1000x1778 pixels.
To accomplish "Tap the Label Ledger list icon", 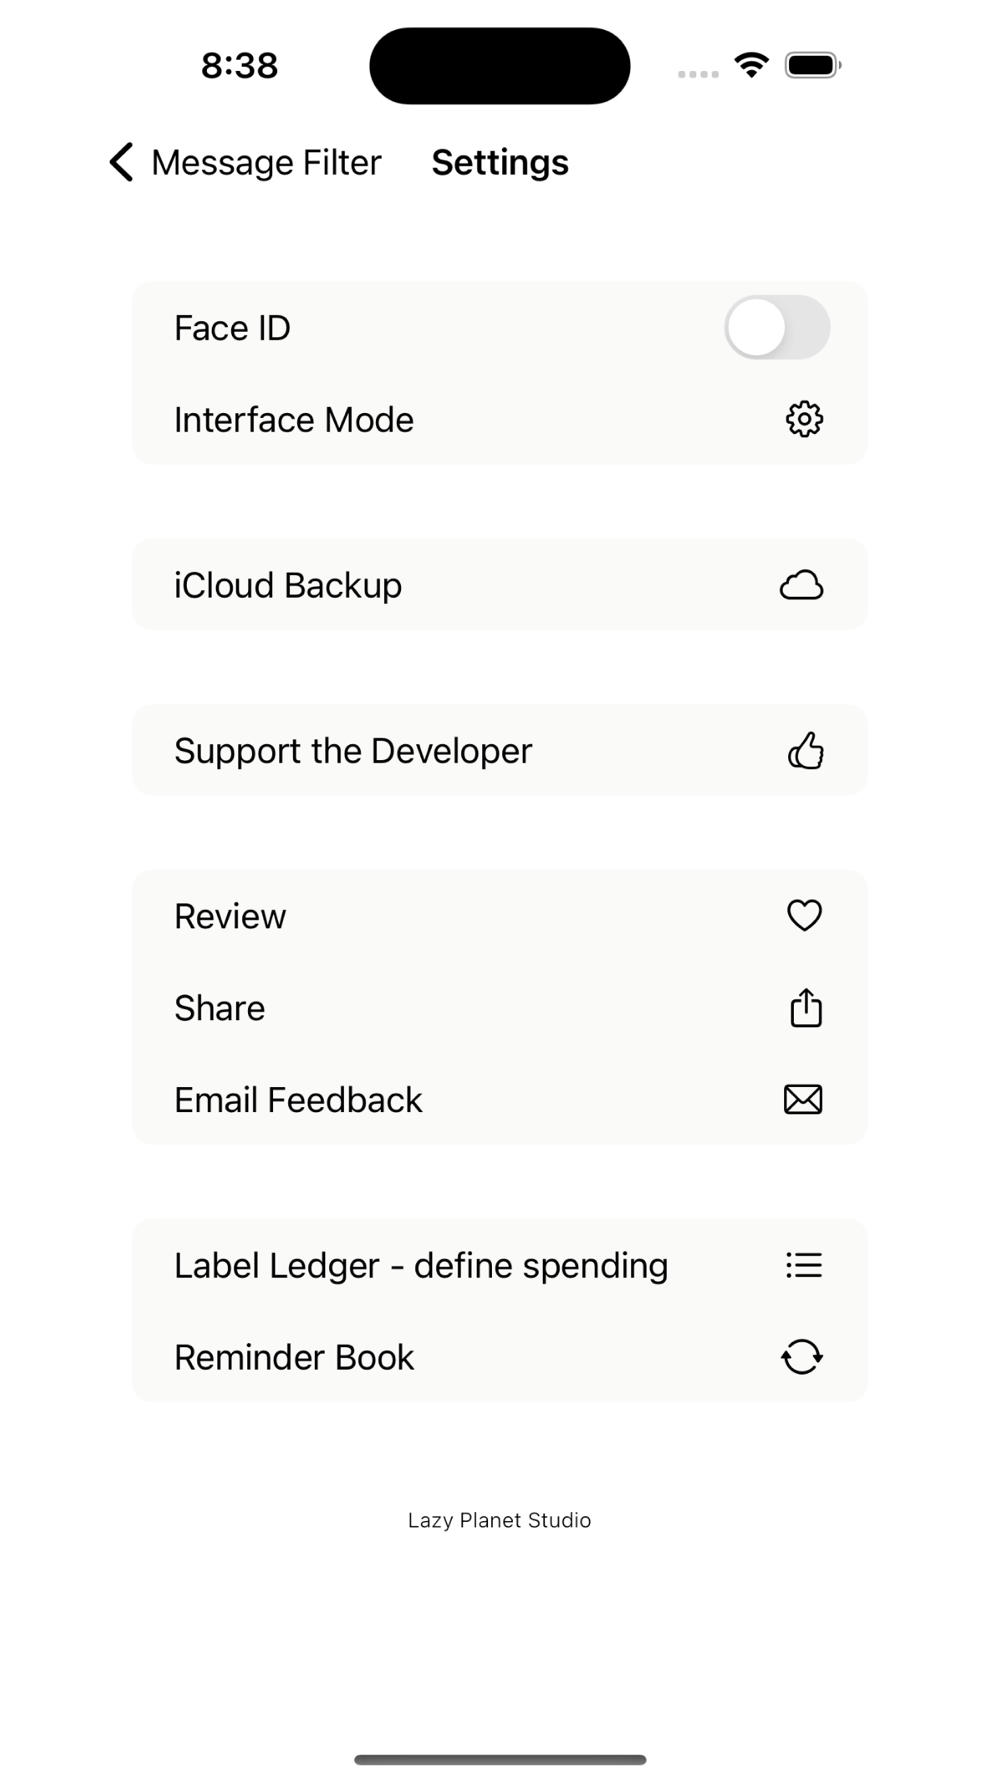I will pyautogui.click(x=804, y=1265).
